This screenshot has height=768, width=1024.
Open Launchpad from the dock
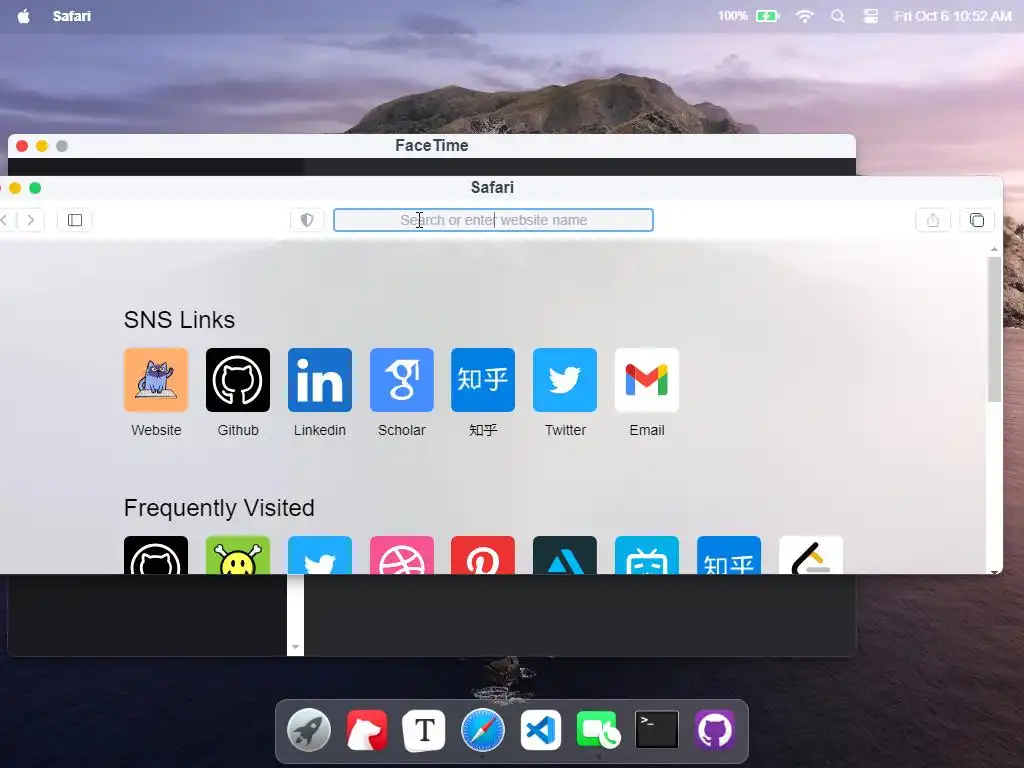[x=308, y=730]
